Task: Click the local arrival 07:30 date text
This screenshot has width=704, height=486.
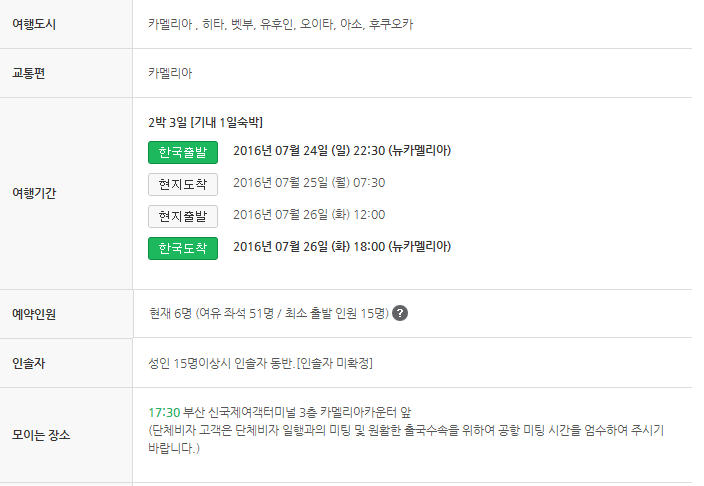Action: coord(309,183)
